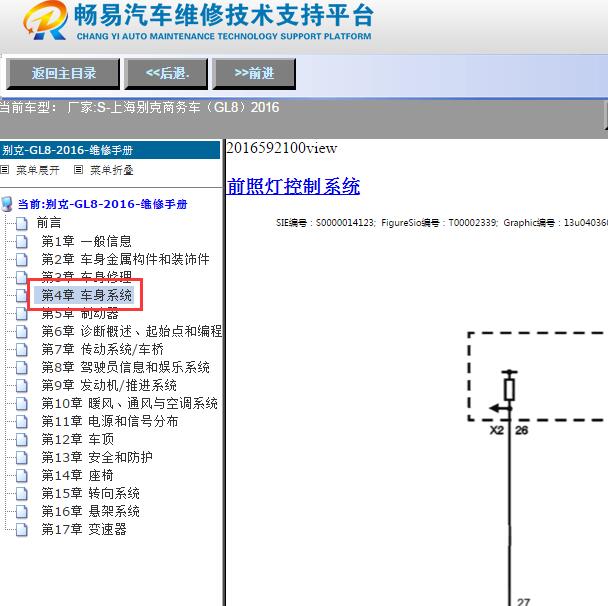
Task: Click 返回主目录 button
Action: click(63, 74)
